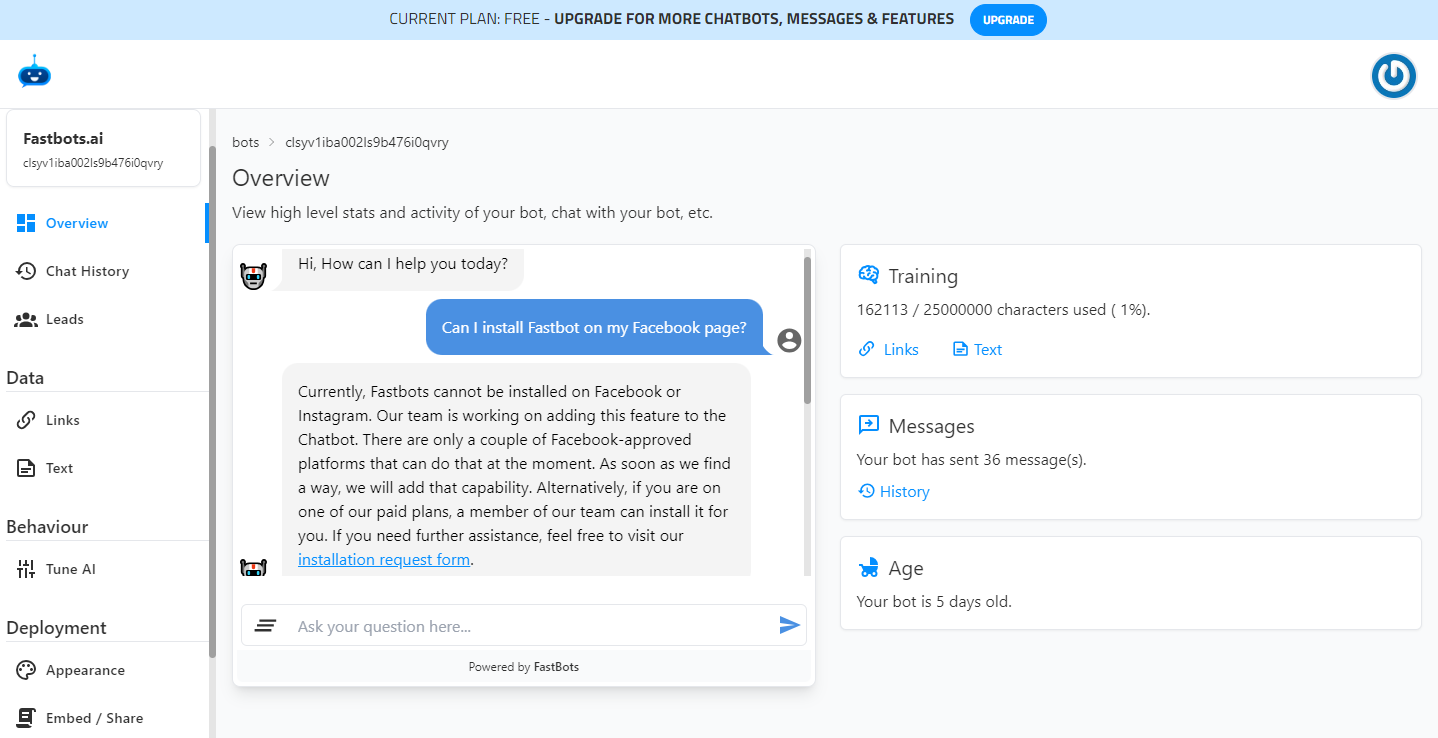Viewport: 1438px width, 738px height.
Task: Click the Upgrade button in the banner
Action: click(1008, 20)
